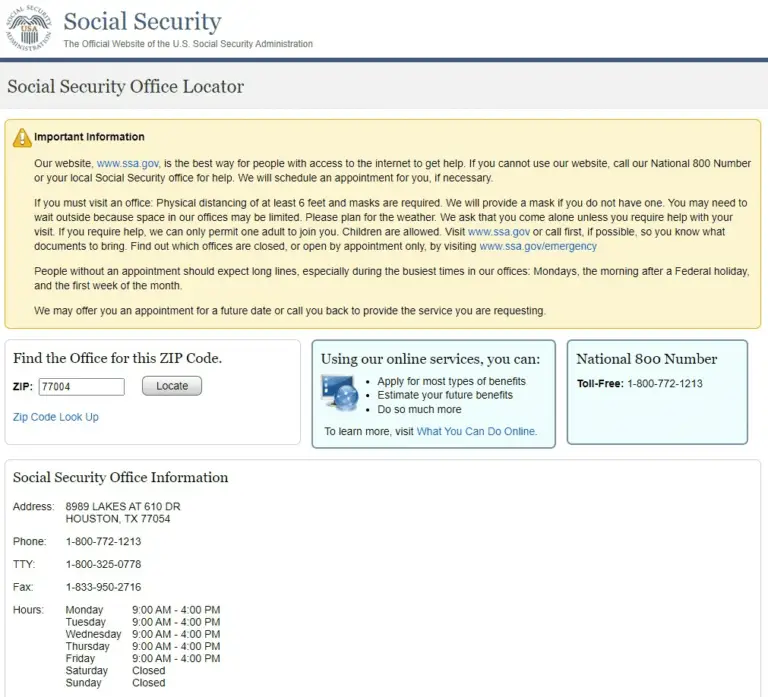Click the Hours: label

click(x=28, y=610)
